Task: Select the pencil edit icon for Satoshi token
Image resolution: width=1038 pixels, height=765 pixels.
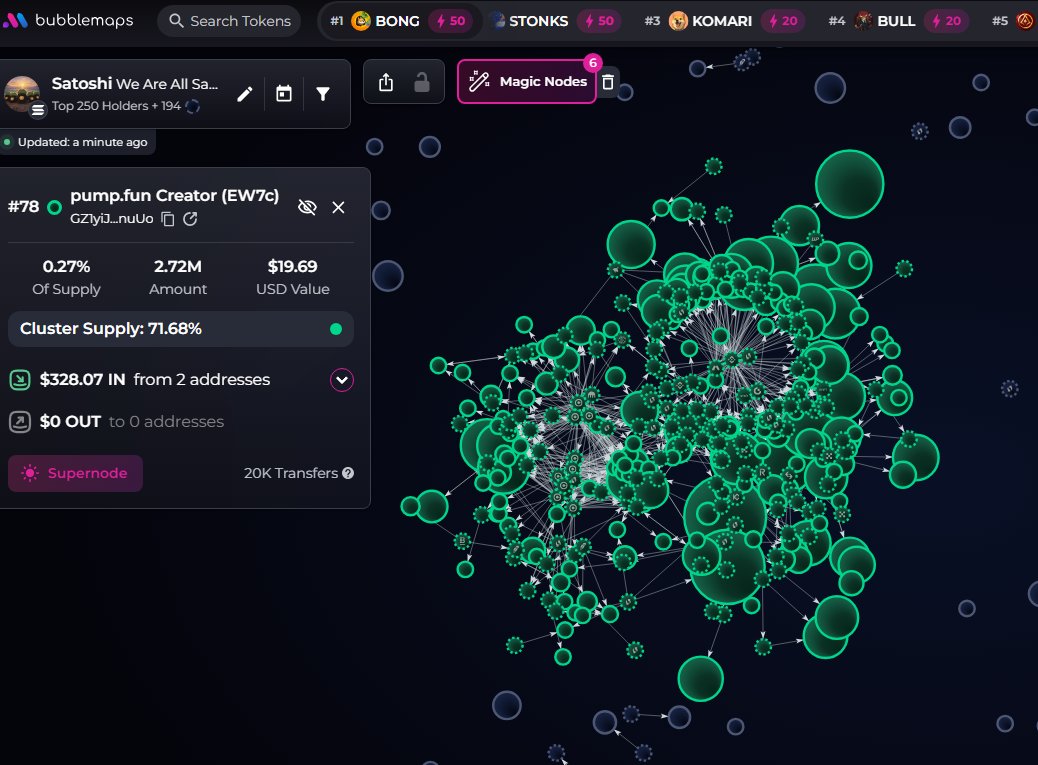Action: pyautogui.click(x=244, y=93)
